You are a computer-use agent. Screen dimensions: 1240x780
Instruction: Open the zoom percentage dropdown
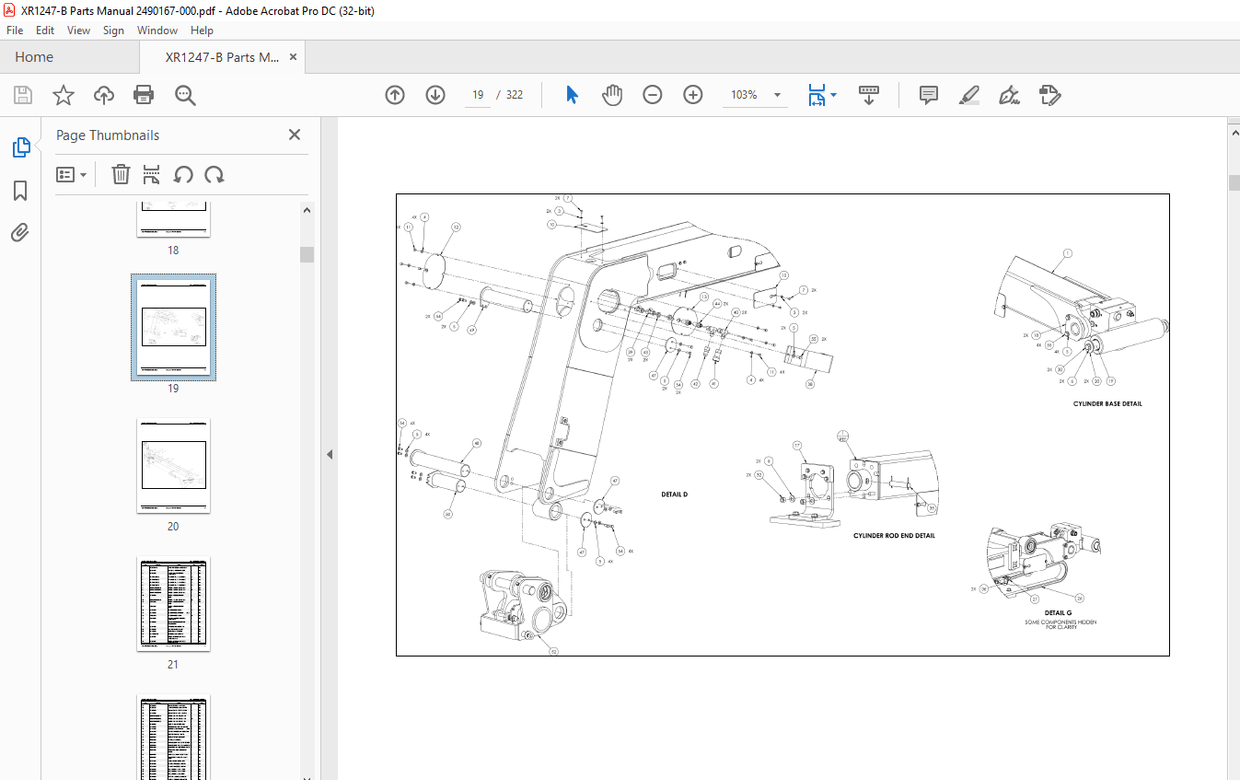775,94
